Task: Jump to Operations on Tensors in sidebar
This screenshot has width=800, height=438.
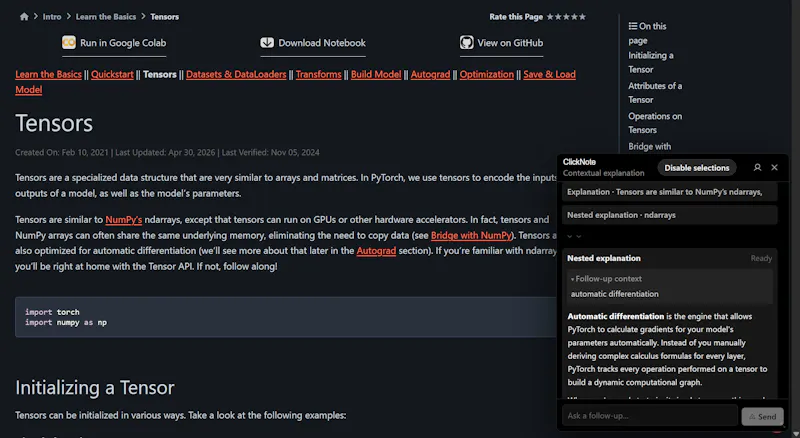Action: point(655,123)
